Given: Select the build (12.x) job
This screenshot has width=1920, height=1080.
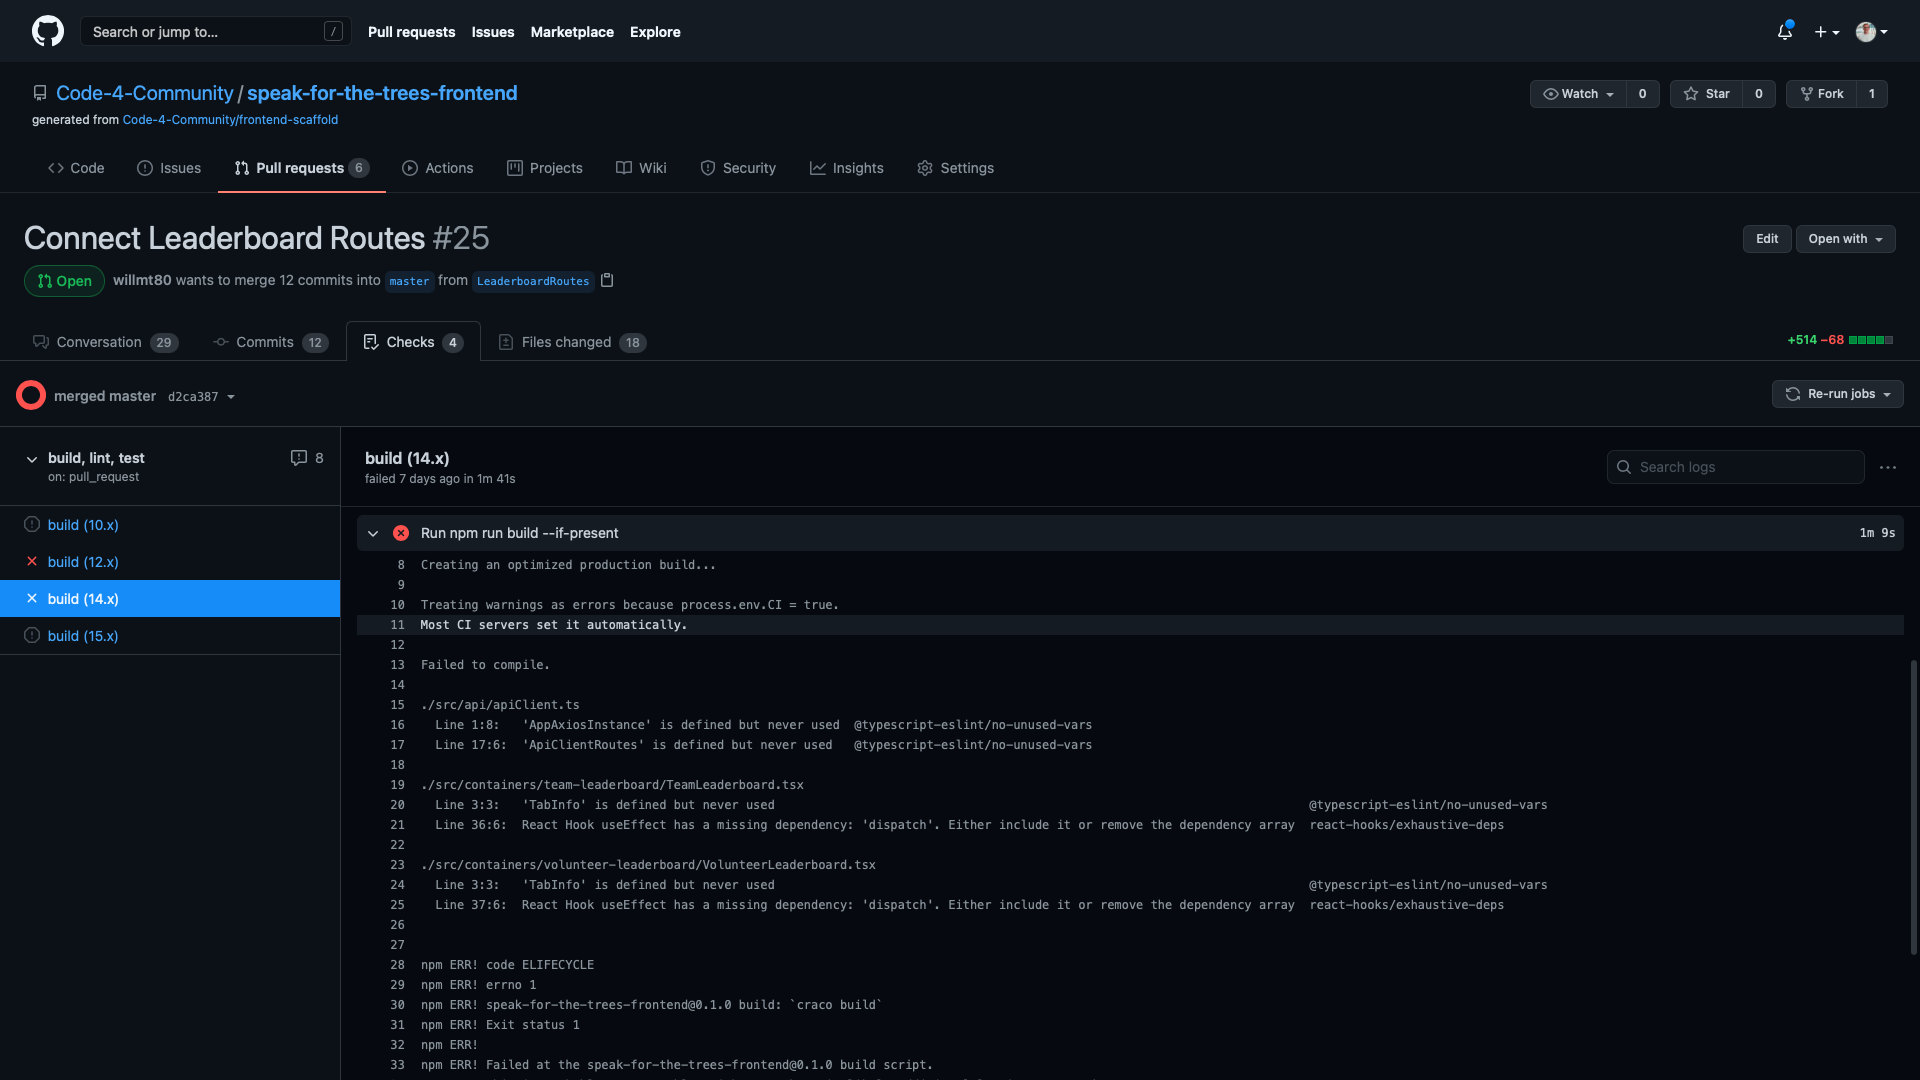Looking at the screenshot, I should coord(83,562).
